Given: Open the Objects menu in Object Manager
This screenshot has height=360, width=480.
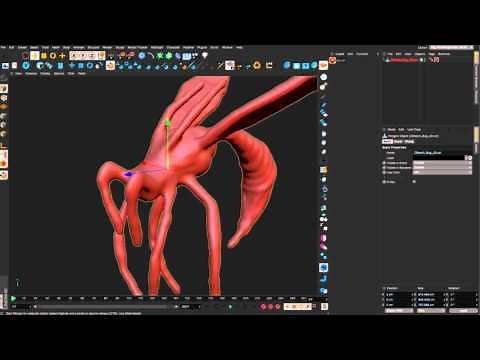Looking at the screenshot, I should click(420, 54).
